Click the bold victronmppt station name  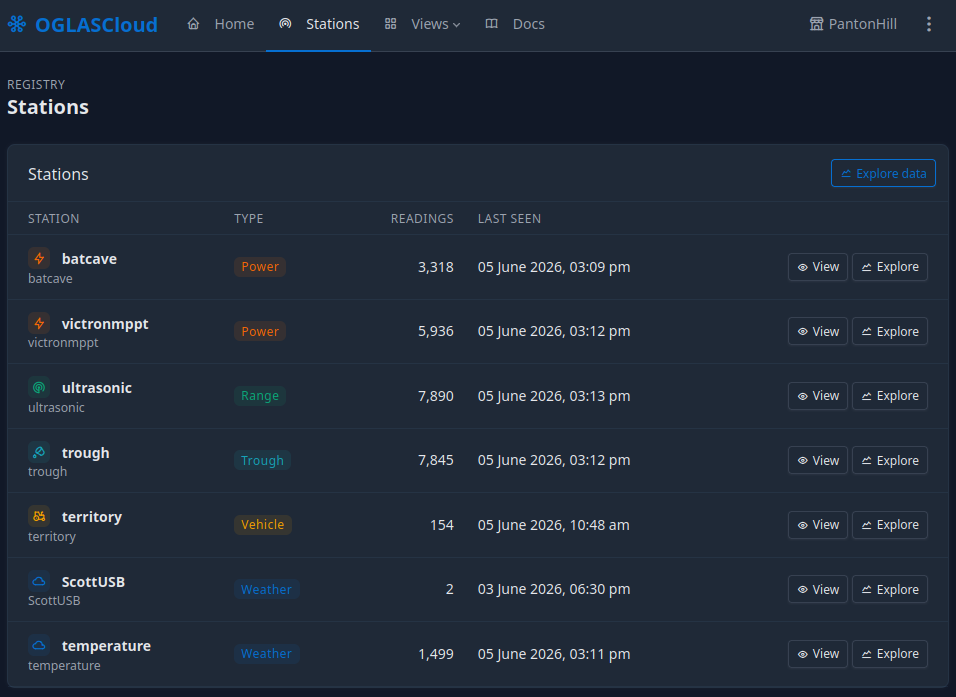[x=105, y=324]
